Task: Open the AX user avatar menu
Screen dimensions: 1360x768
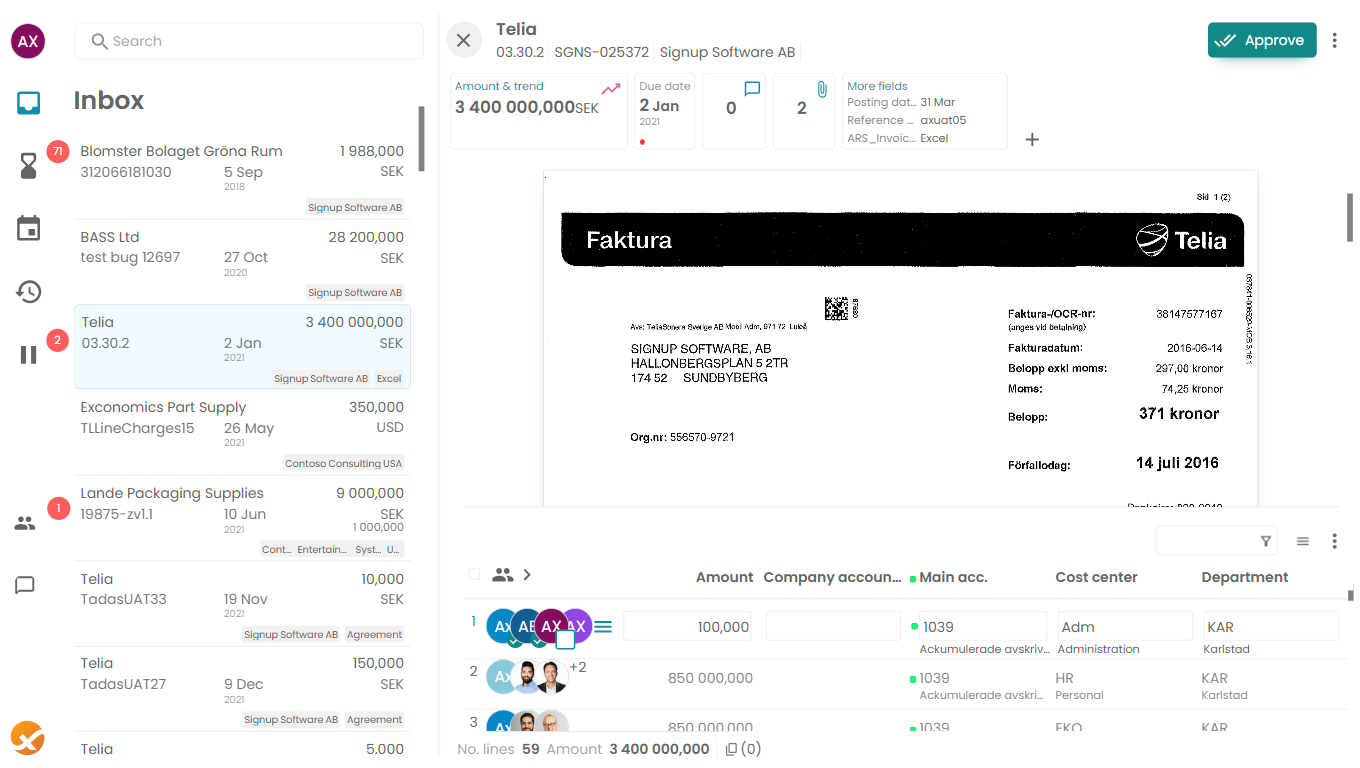Action: point(28,41)
